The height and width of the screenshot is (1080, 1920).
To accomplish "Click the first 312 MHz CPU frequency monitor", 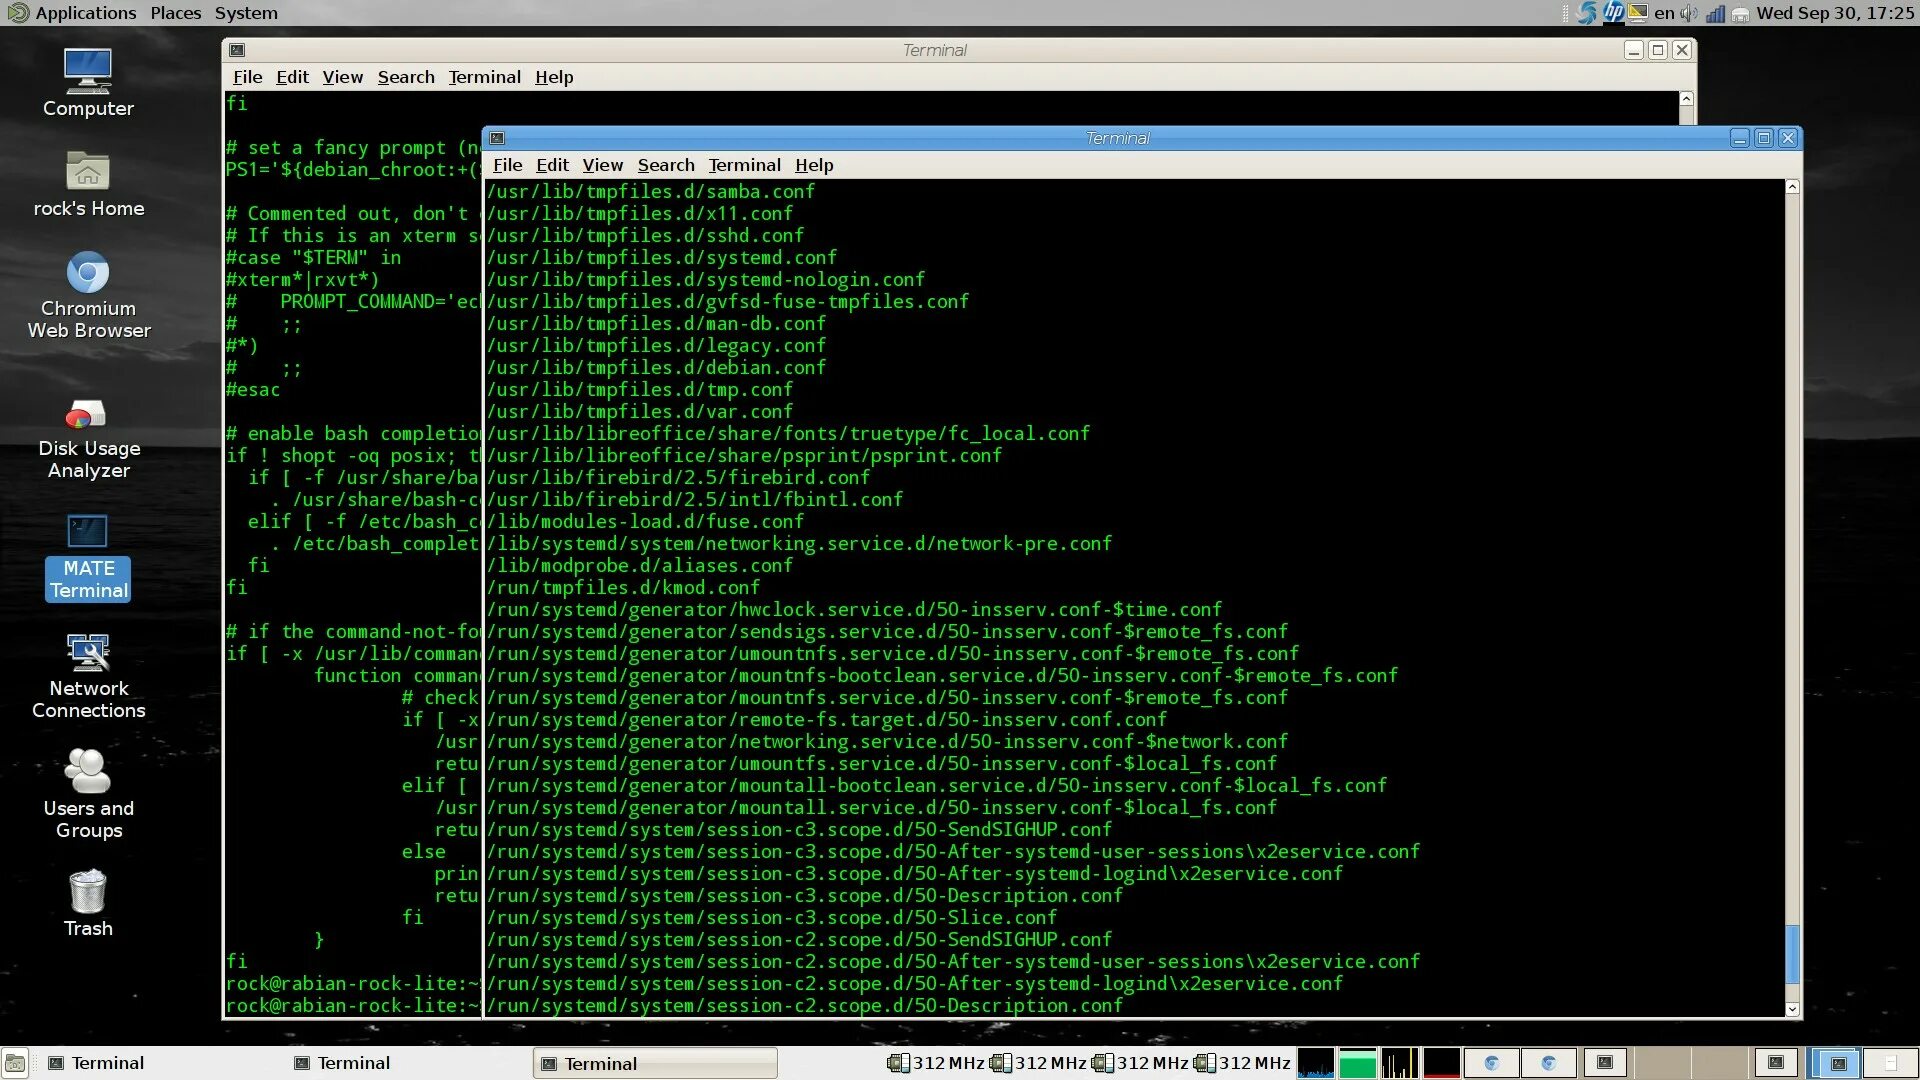I will [937, 1063].
